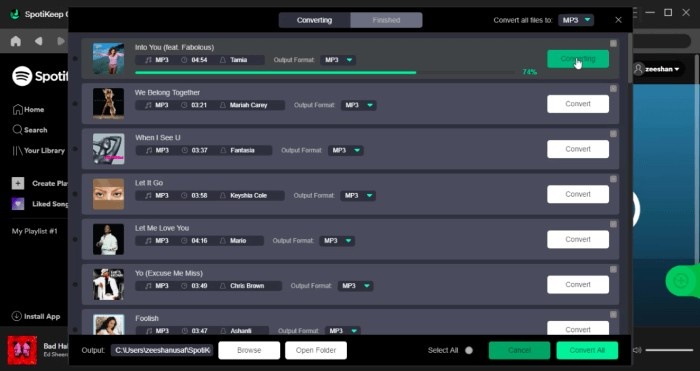Screen dimensions: 700x371
Task: Click the Let It Go album cover
Action: click(x=108, y=194)
